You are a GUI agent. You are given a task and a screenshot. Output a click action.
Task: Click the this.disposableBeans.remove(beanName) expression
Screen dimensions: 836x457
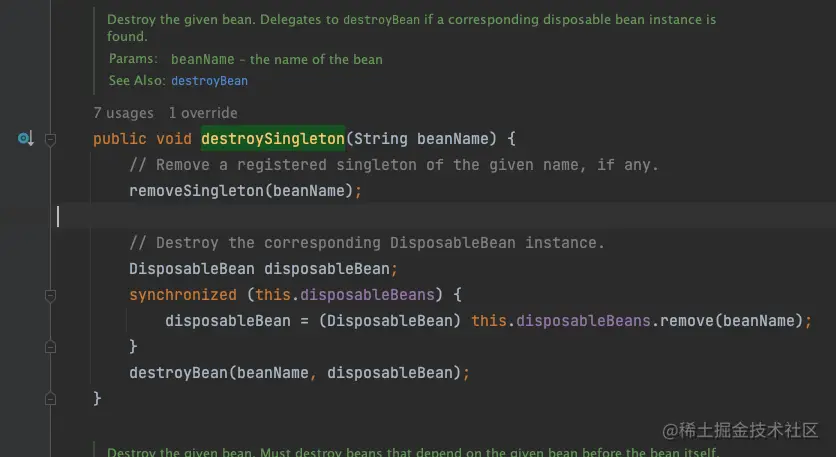637,321
